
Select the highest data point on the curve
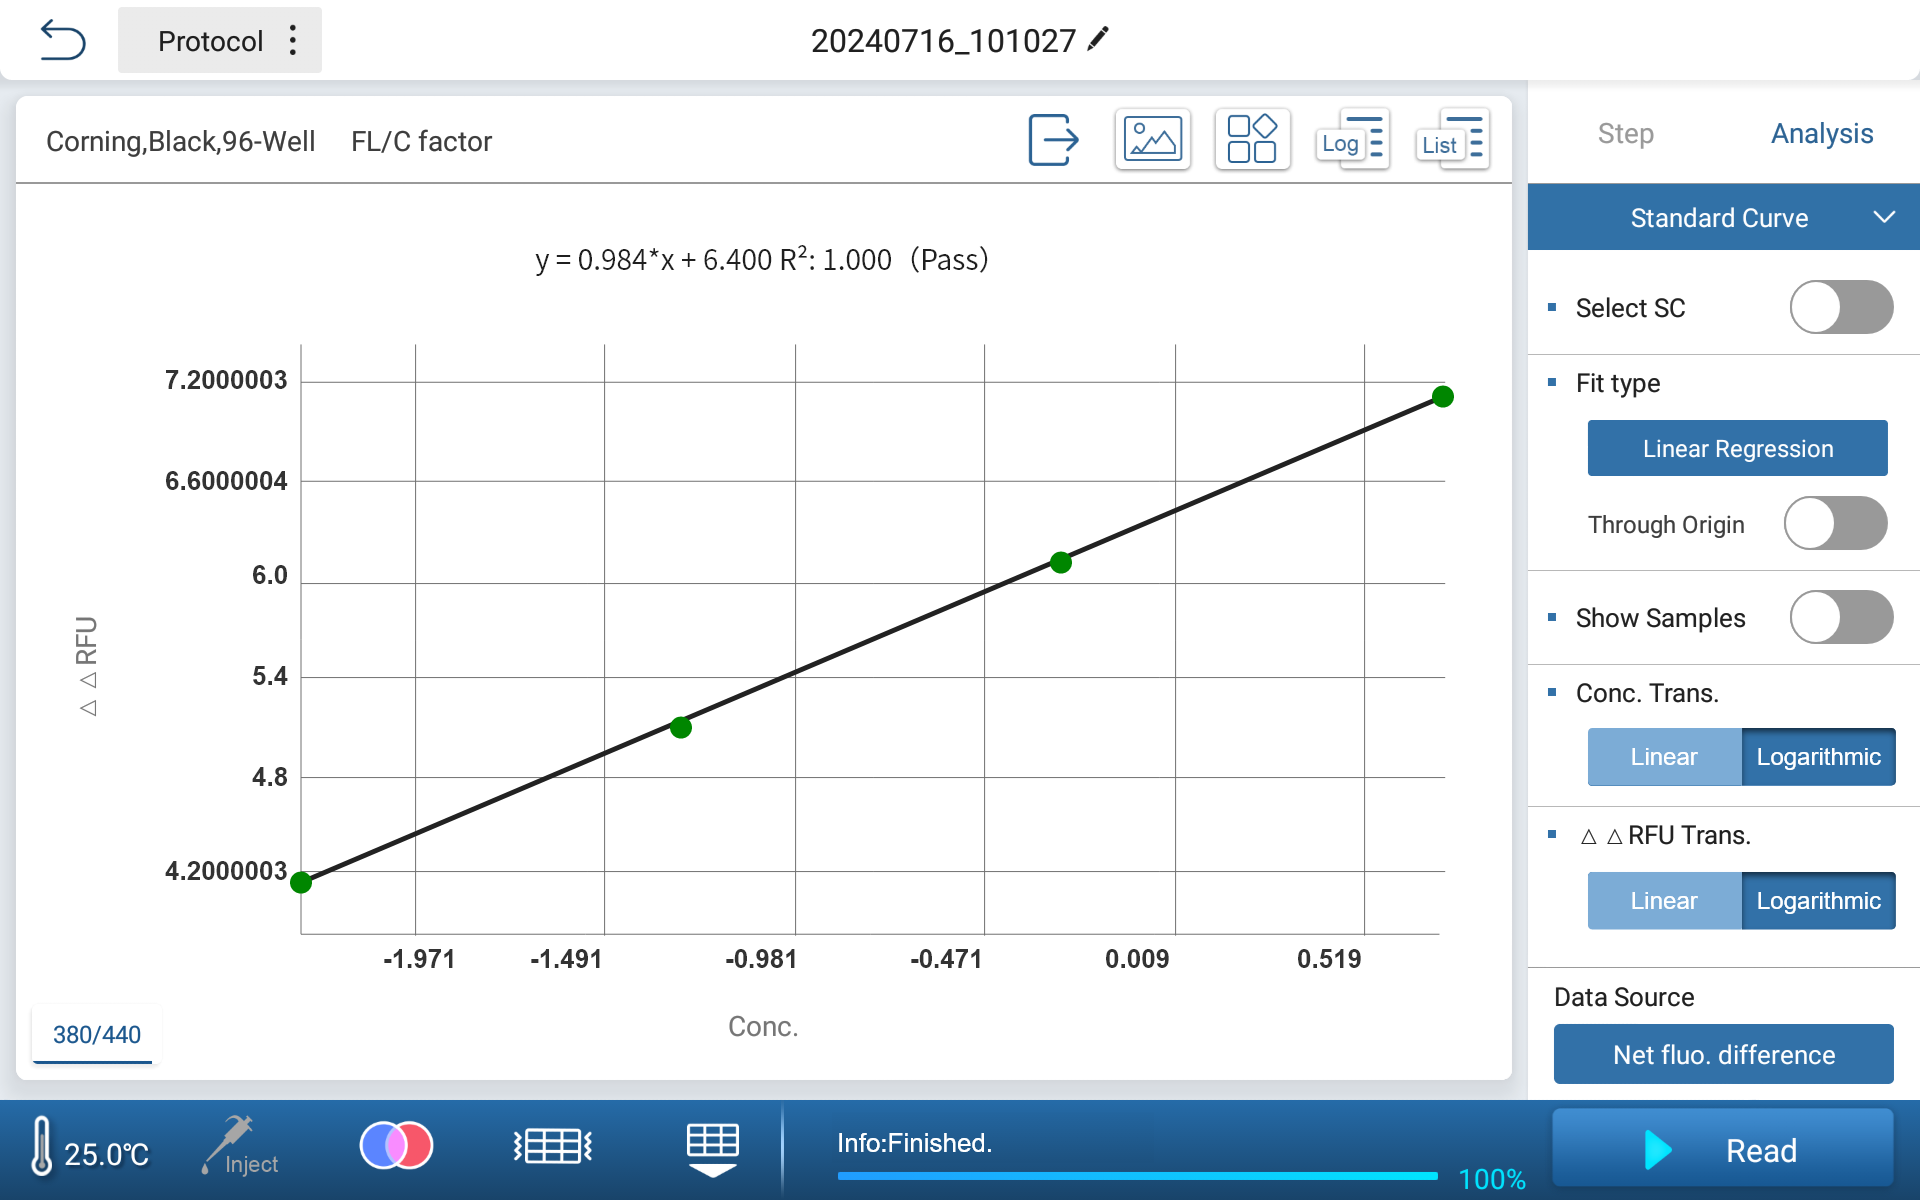pyautogui.click(x=1442, y=397)
